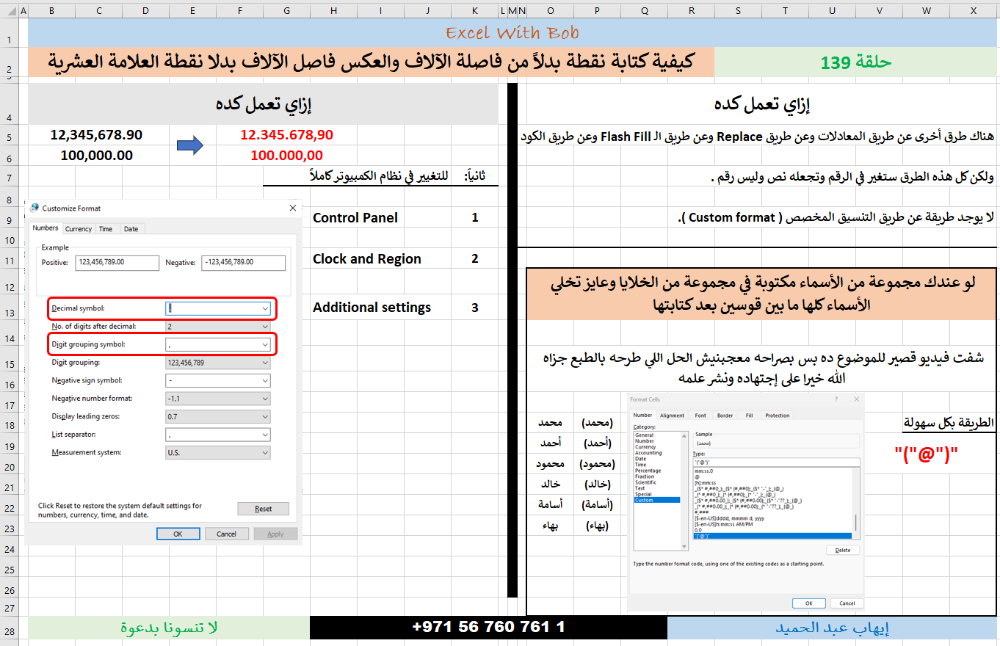The width and height of the screenshot is (1000, 646).
Task: Click the Reset button
Action: click(263, 509)
